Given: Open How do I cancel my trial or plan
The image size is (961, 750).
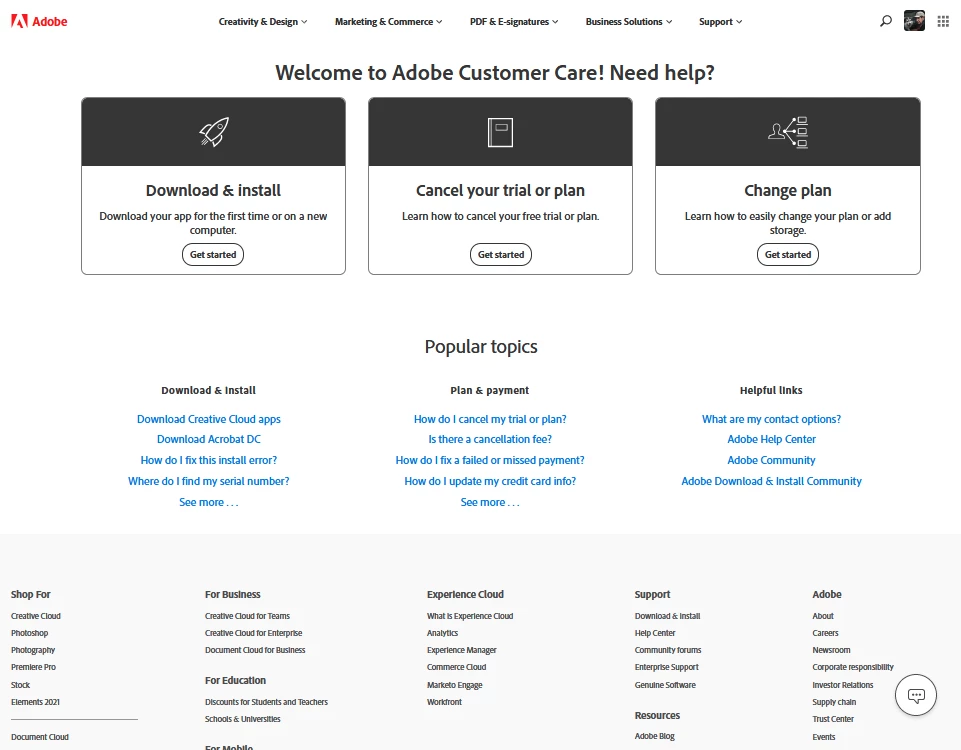Looking at the screenshot, I should click(490, 419).
